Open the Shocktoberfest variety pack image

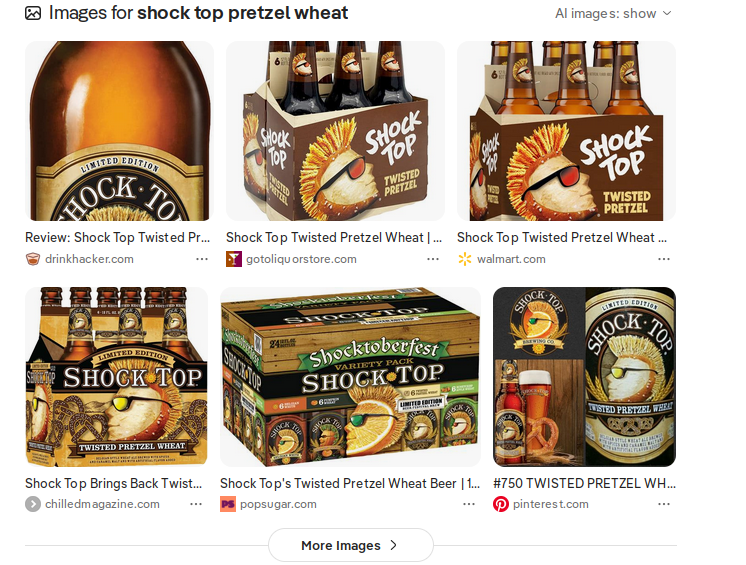click(x=350, y=377)
